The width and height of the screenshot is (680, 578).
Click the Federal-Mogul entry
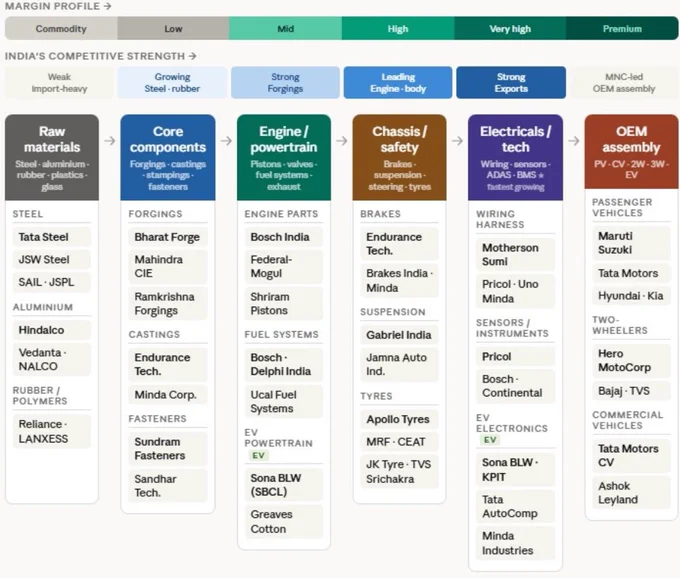coord(284,266)
